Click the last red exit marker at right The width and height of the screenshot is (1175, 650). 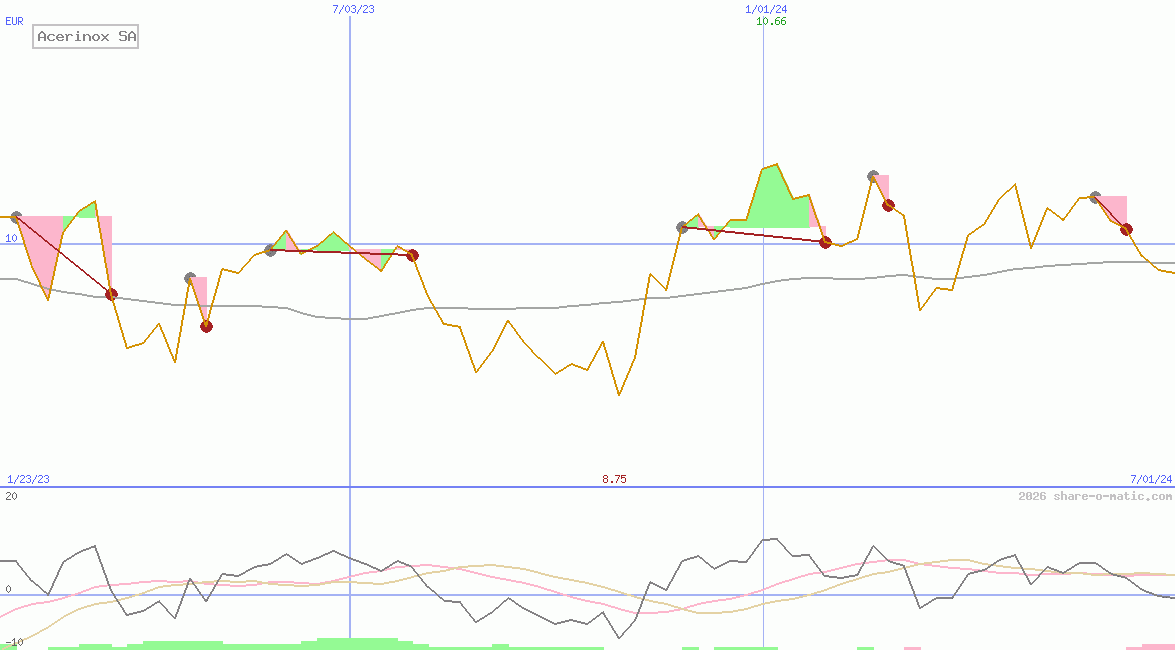tap(1126, 229)
